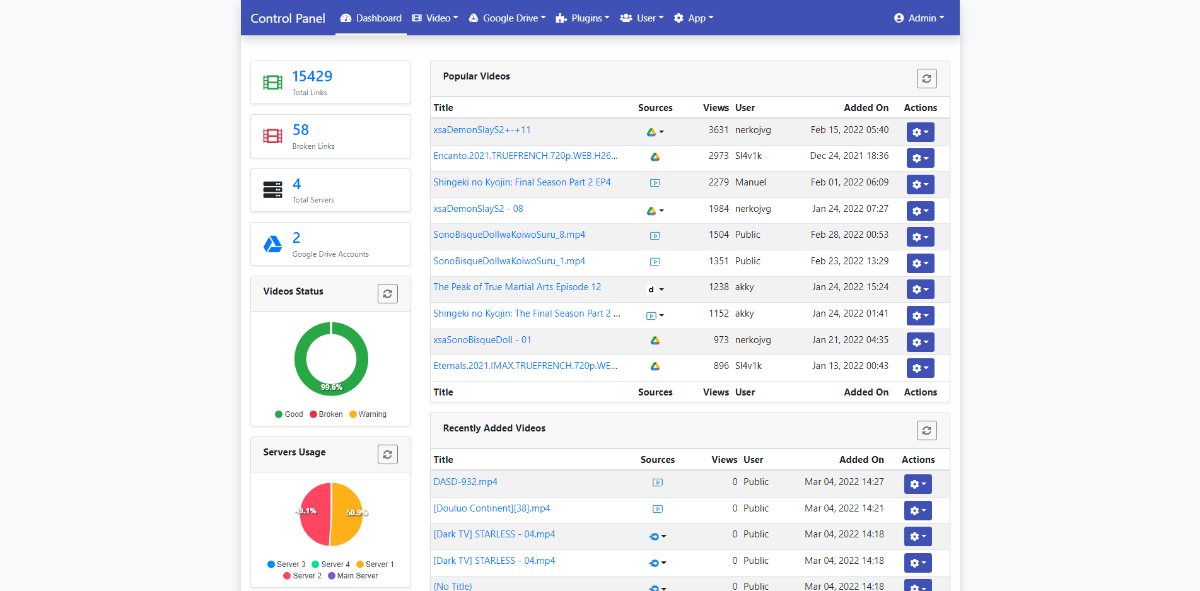This screenshot has height=591, width=1200.
Task: Refresh the Popular Videos panel
Action: point(927,78)
